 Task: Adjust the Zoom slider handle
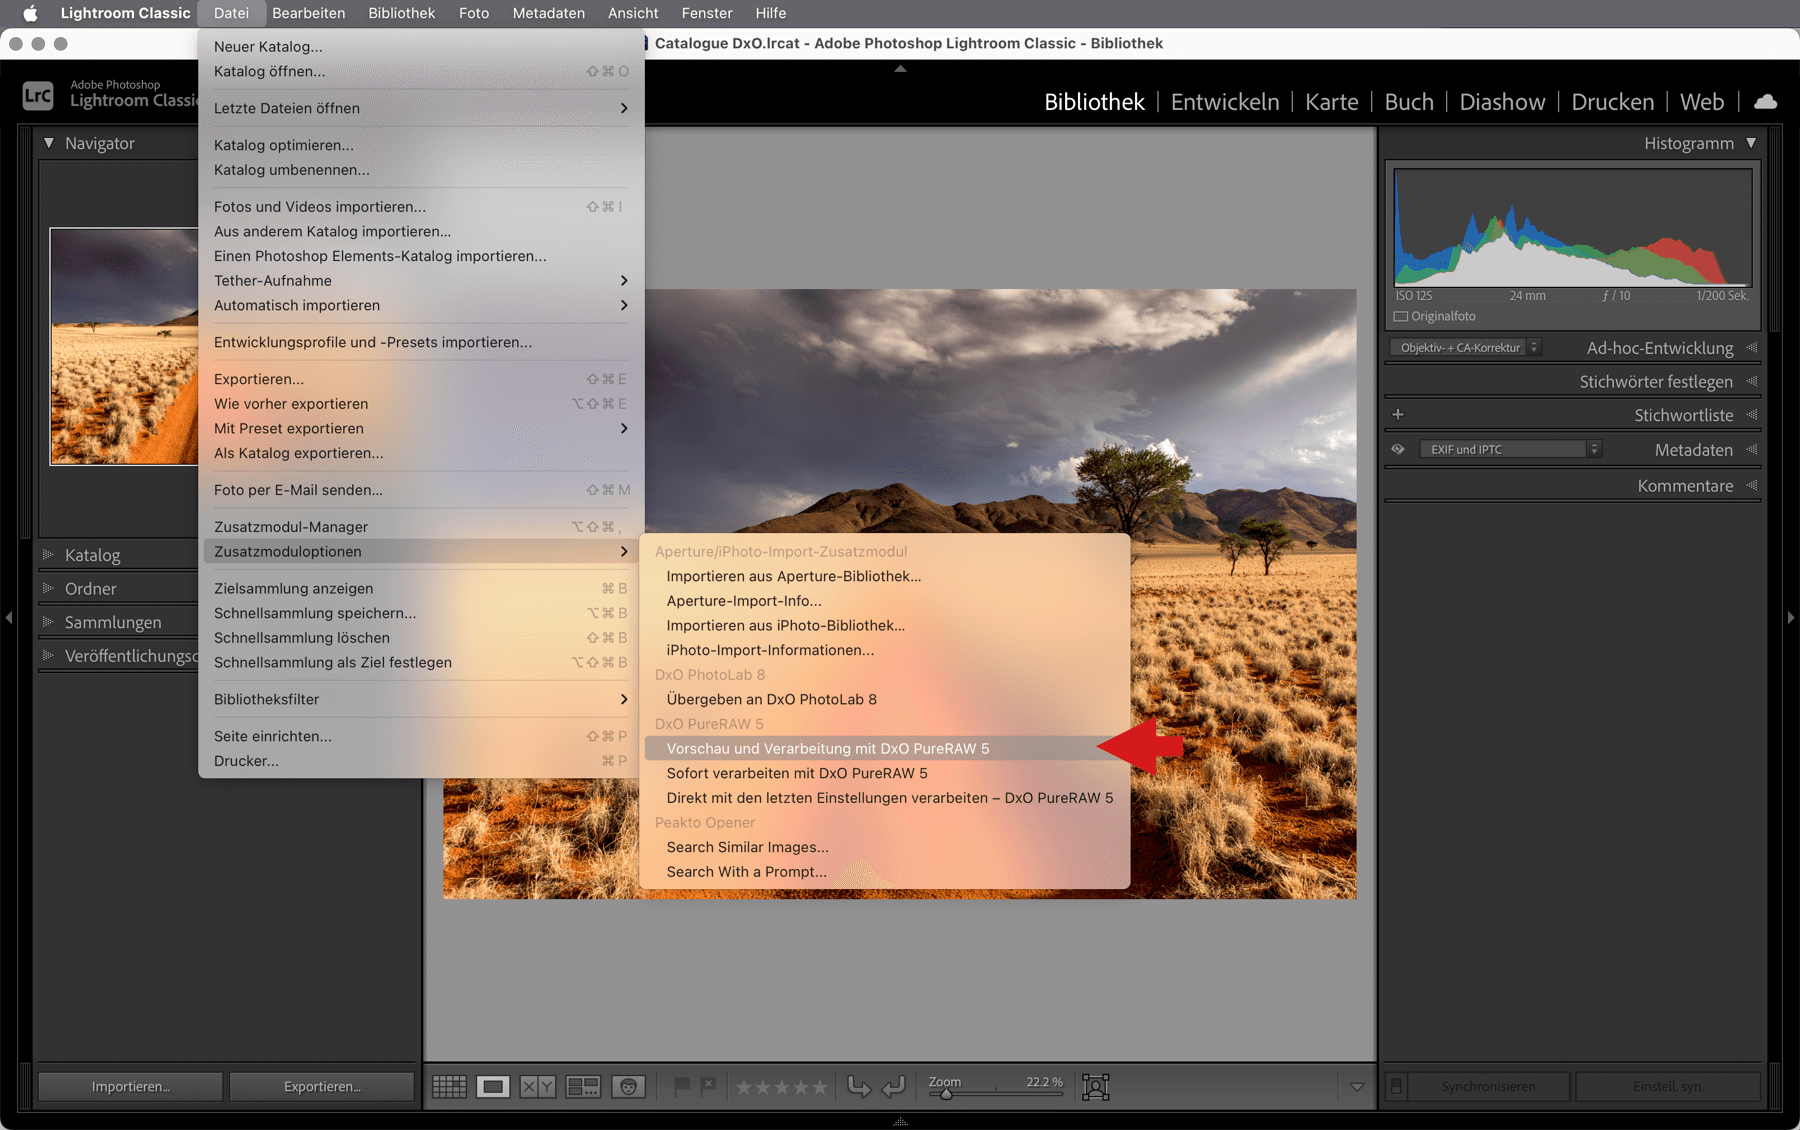click(946, 1094)
